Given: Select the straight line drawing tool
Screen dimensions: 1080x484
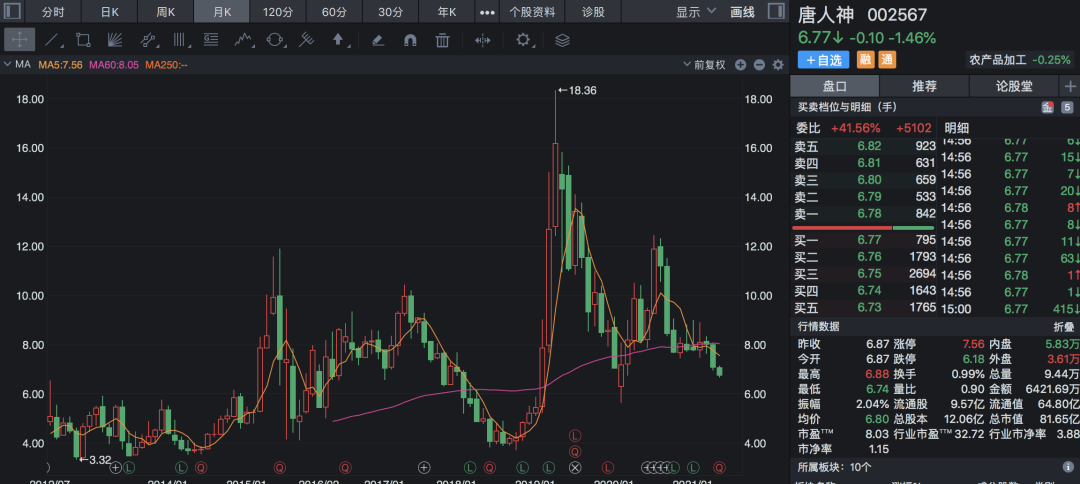Looking at the screenshot, I should pos(52,40).
